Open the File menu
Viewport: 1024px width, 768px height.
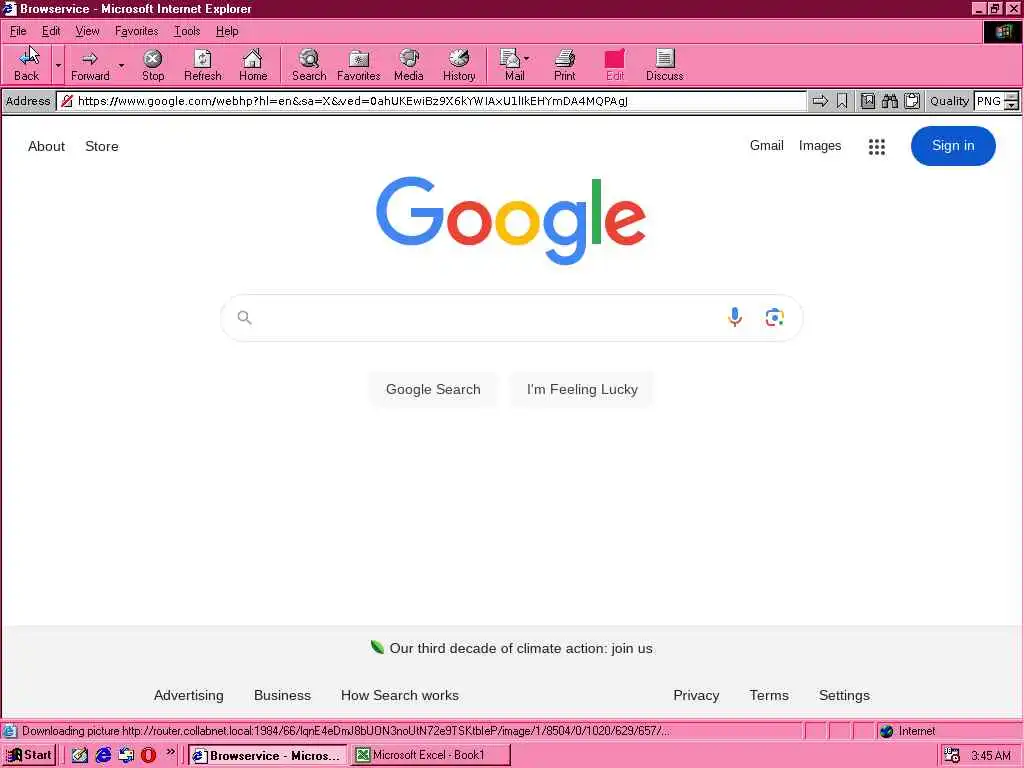coord(18,31)
